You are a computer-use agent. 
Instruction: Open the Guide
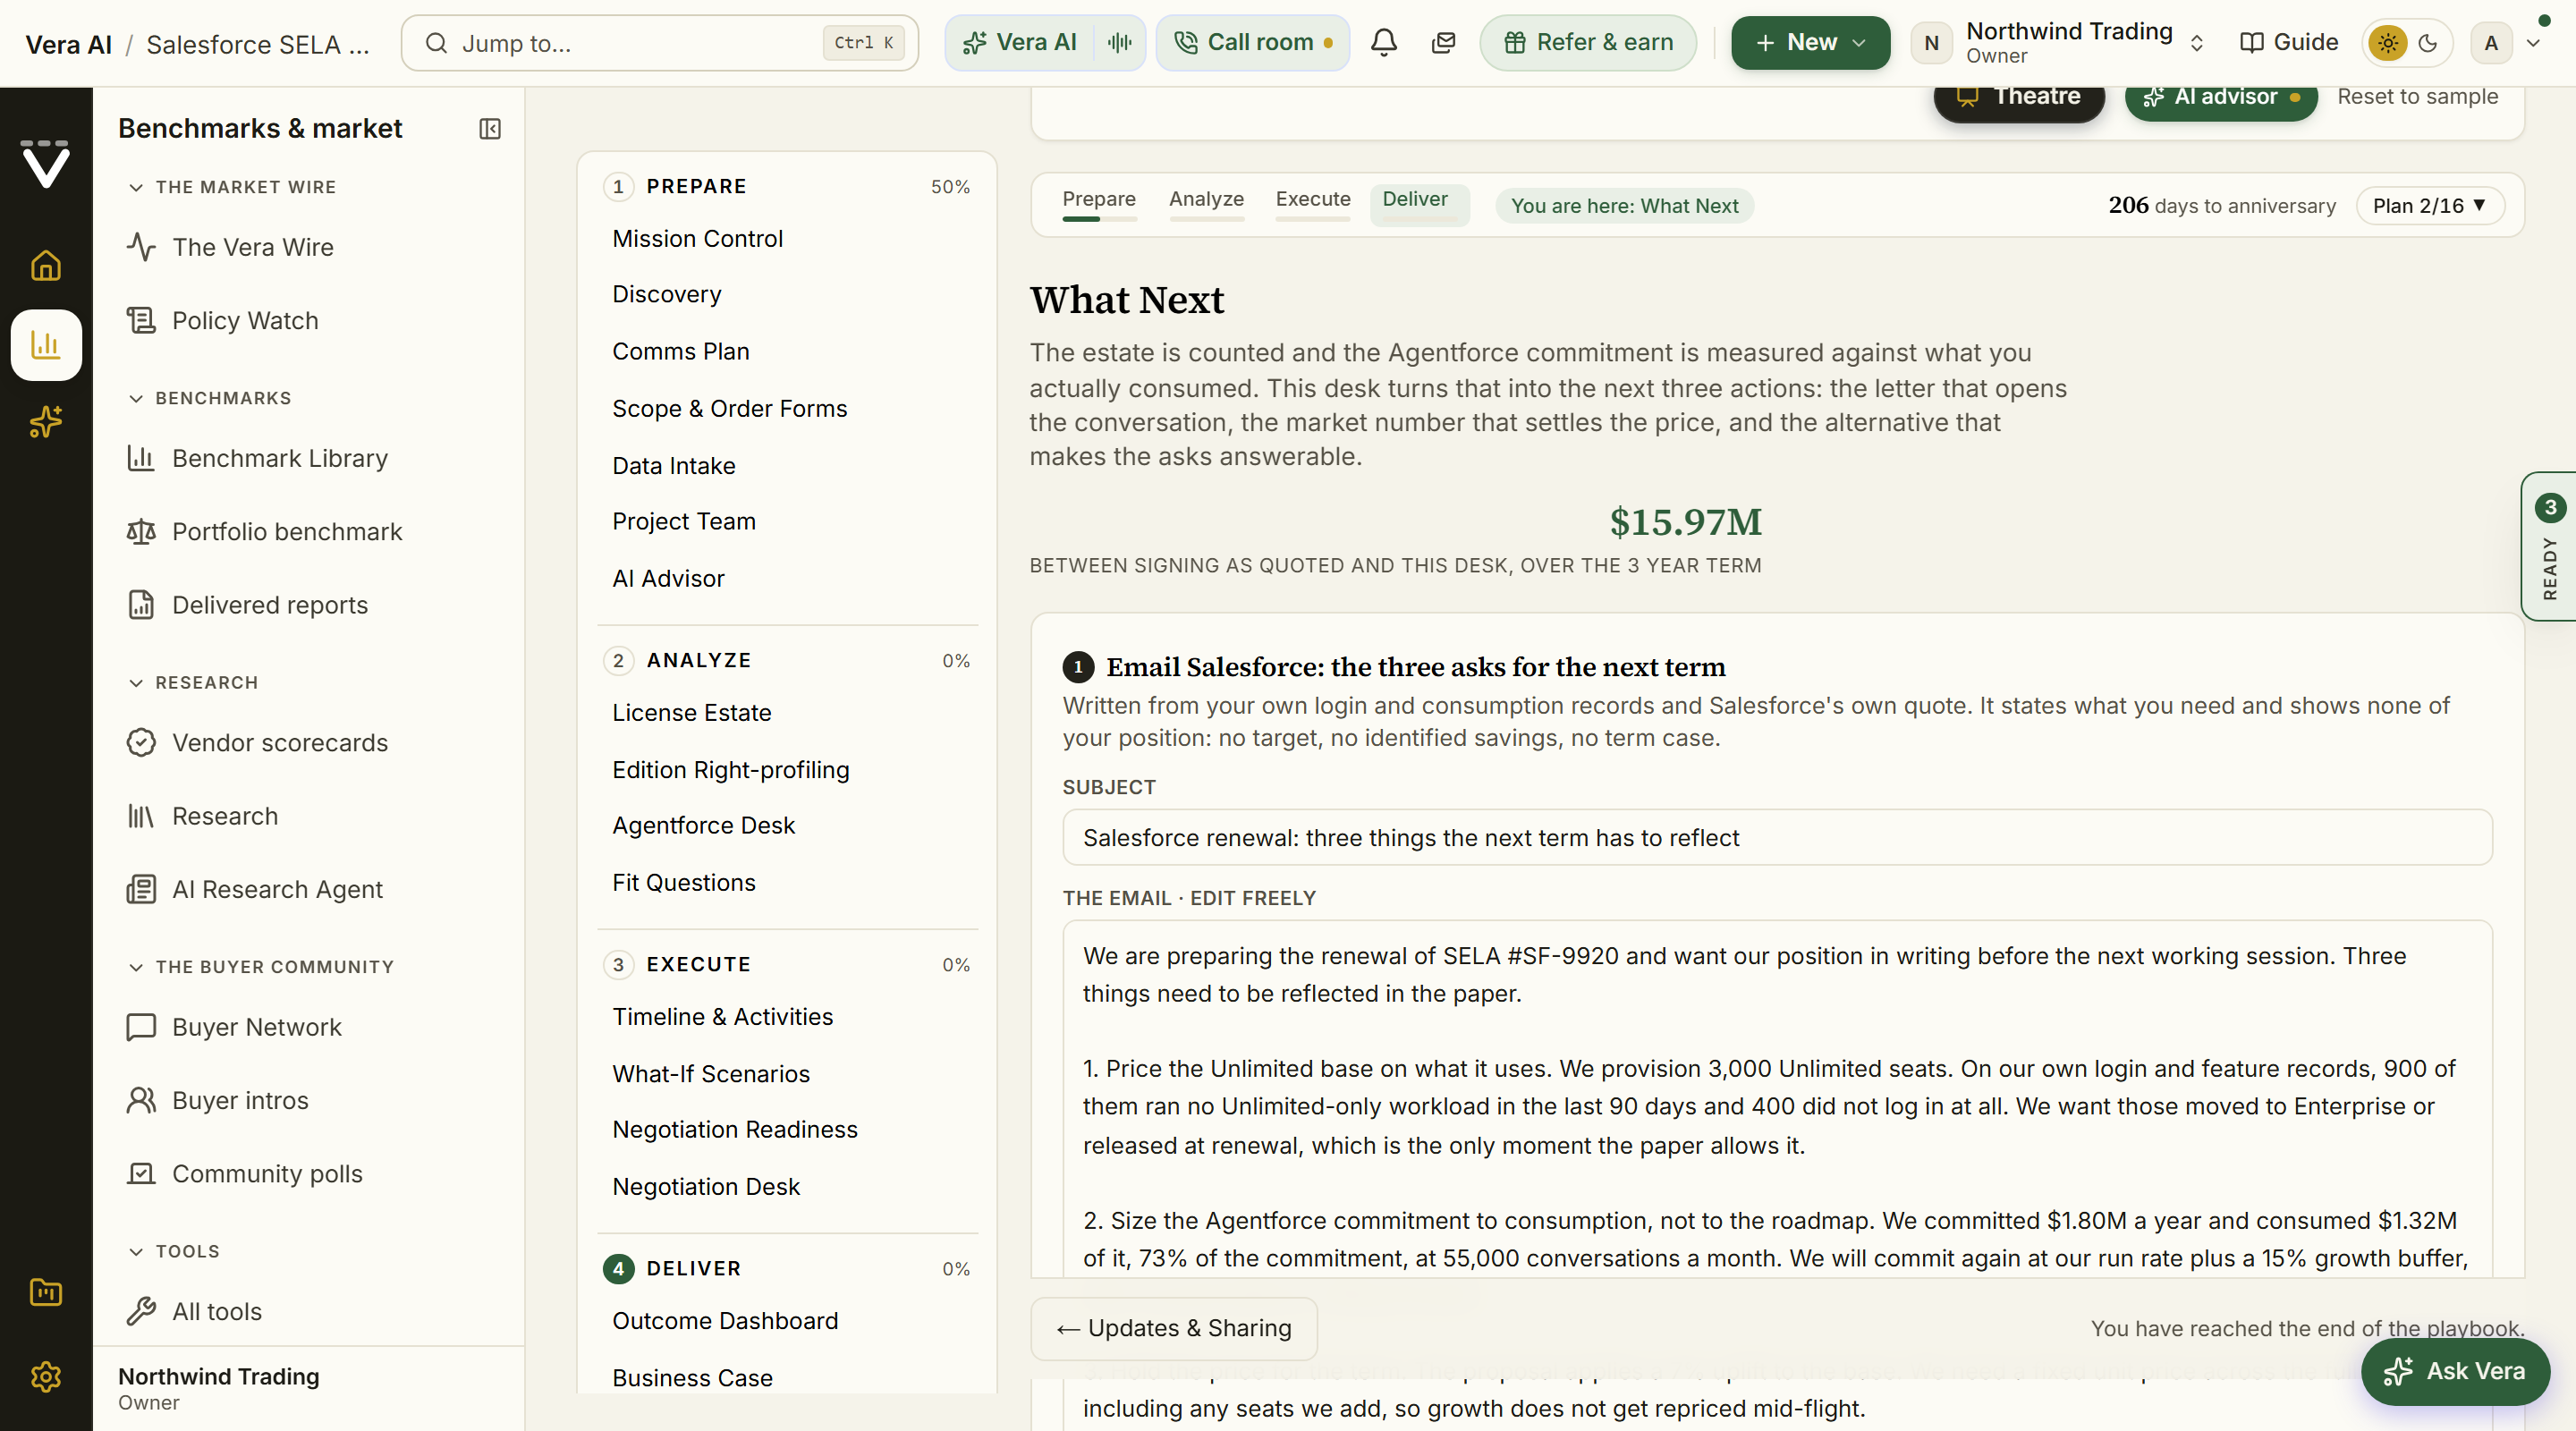[x=2288, y=42]
